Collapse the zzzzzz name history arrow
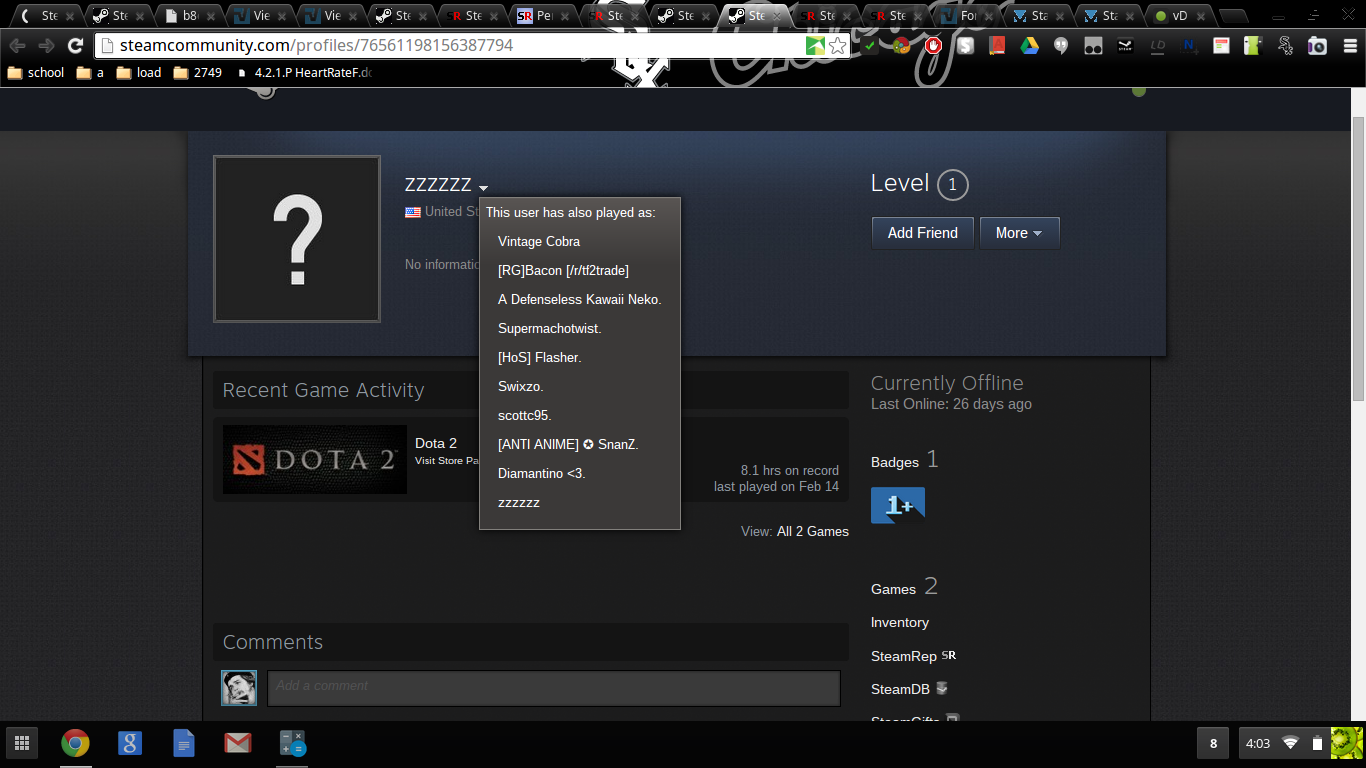Image resolution: width=1366 pixels, height=768 pixels. click(x=483, y=188)
